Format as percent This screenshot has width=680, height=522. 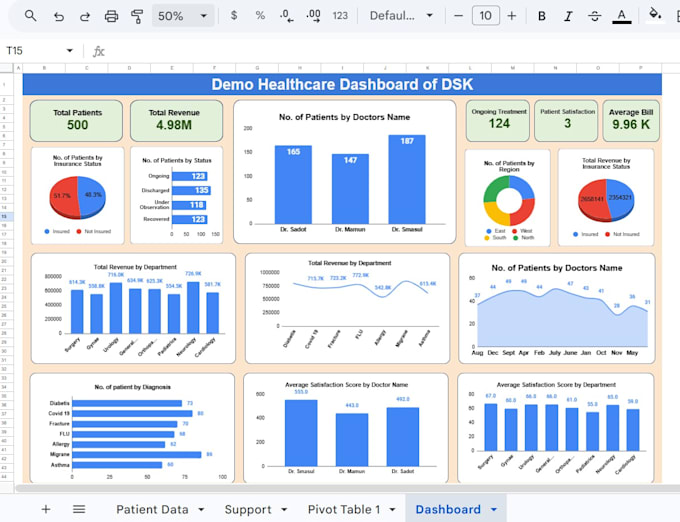[260, 16]
